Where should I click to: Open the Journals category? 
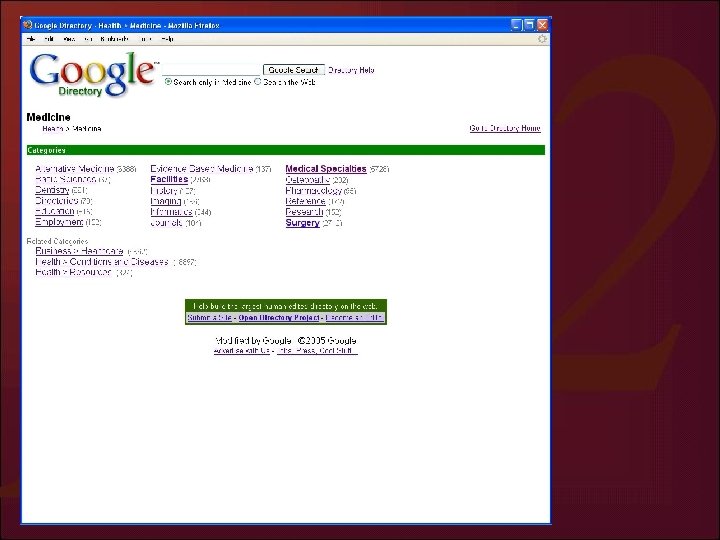pos(167,223)
